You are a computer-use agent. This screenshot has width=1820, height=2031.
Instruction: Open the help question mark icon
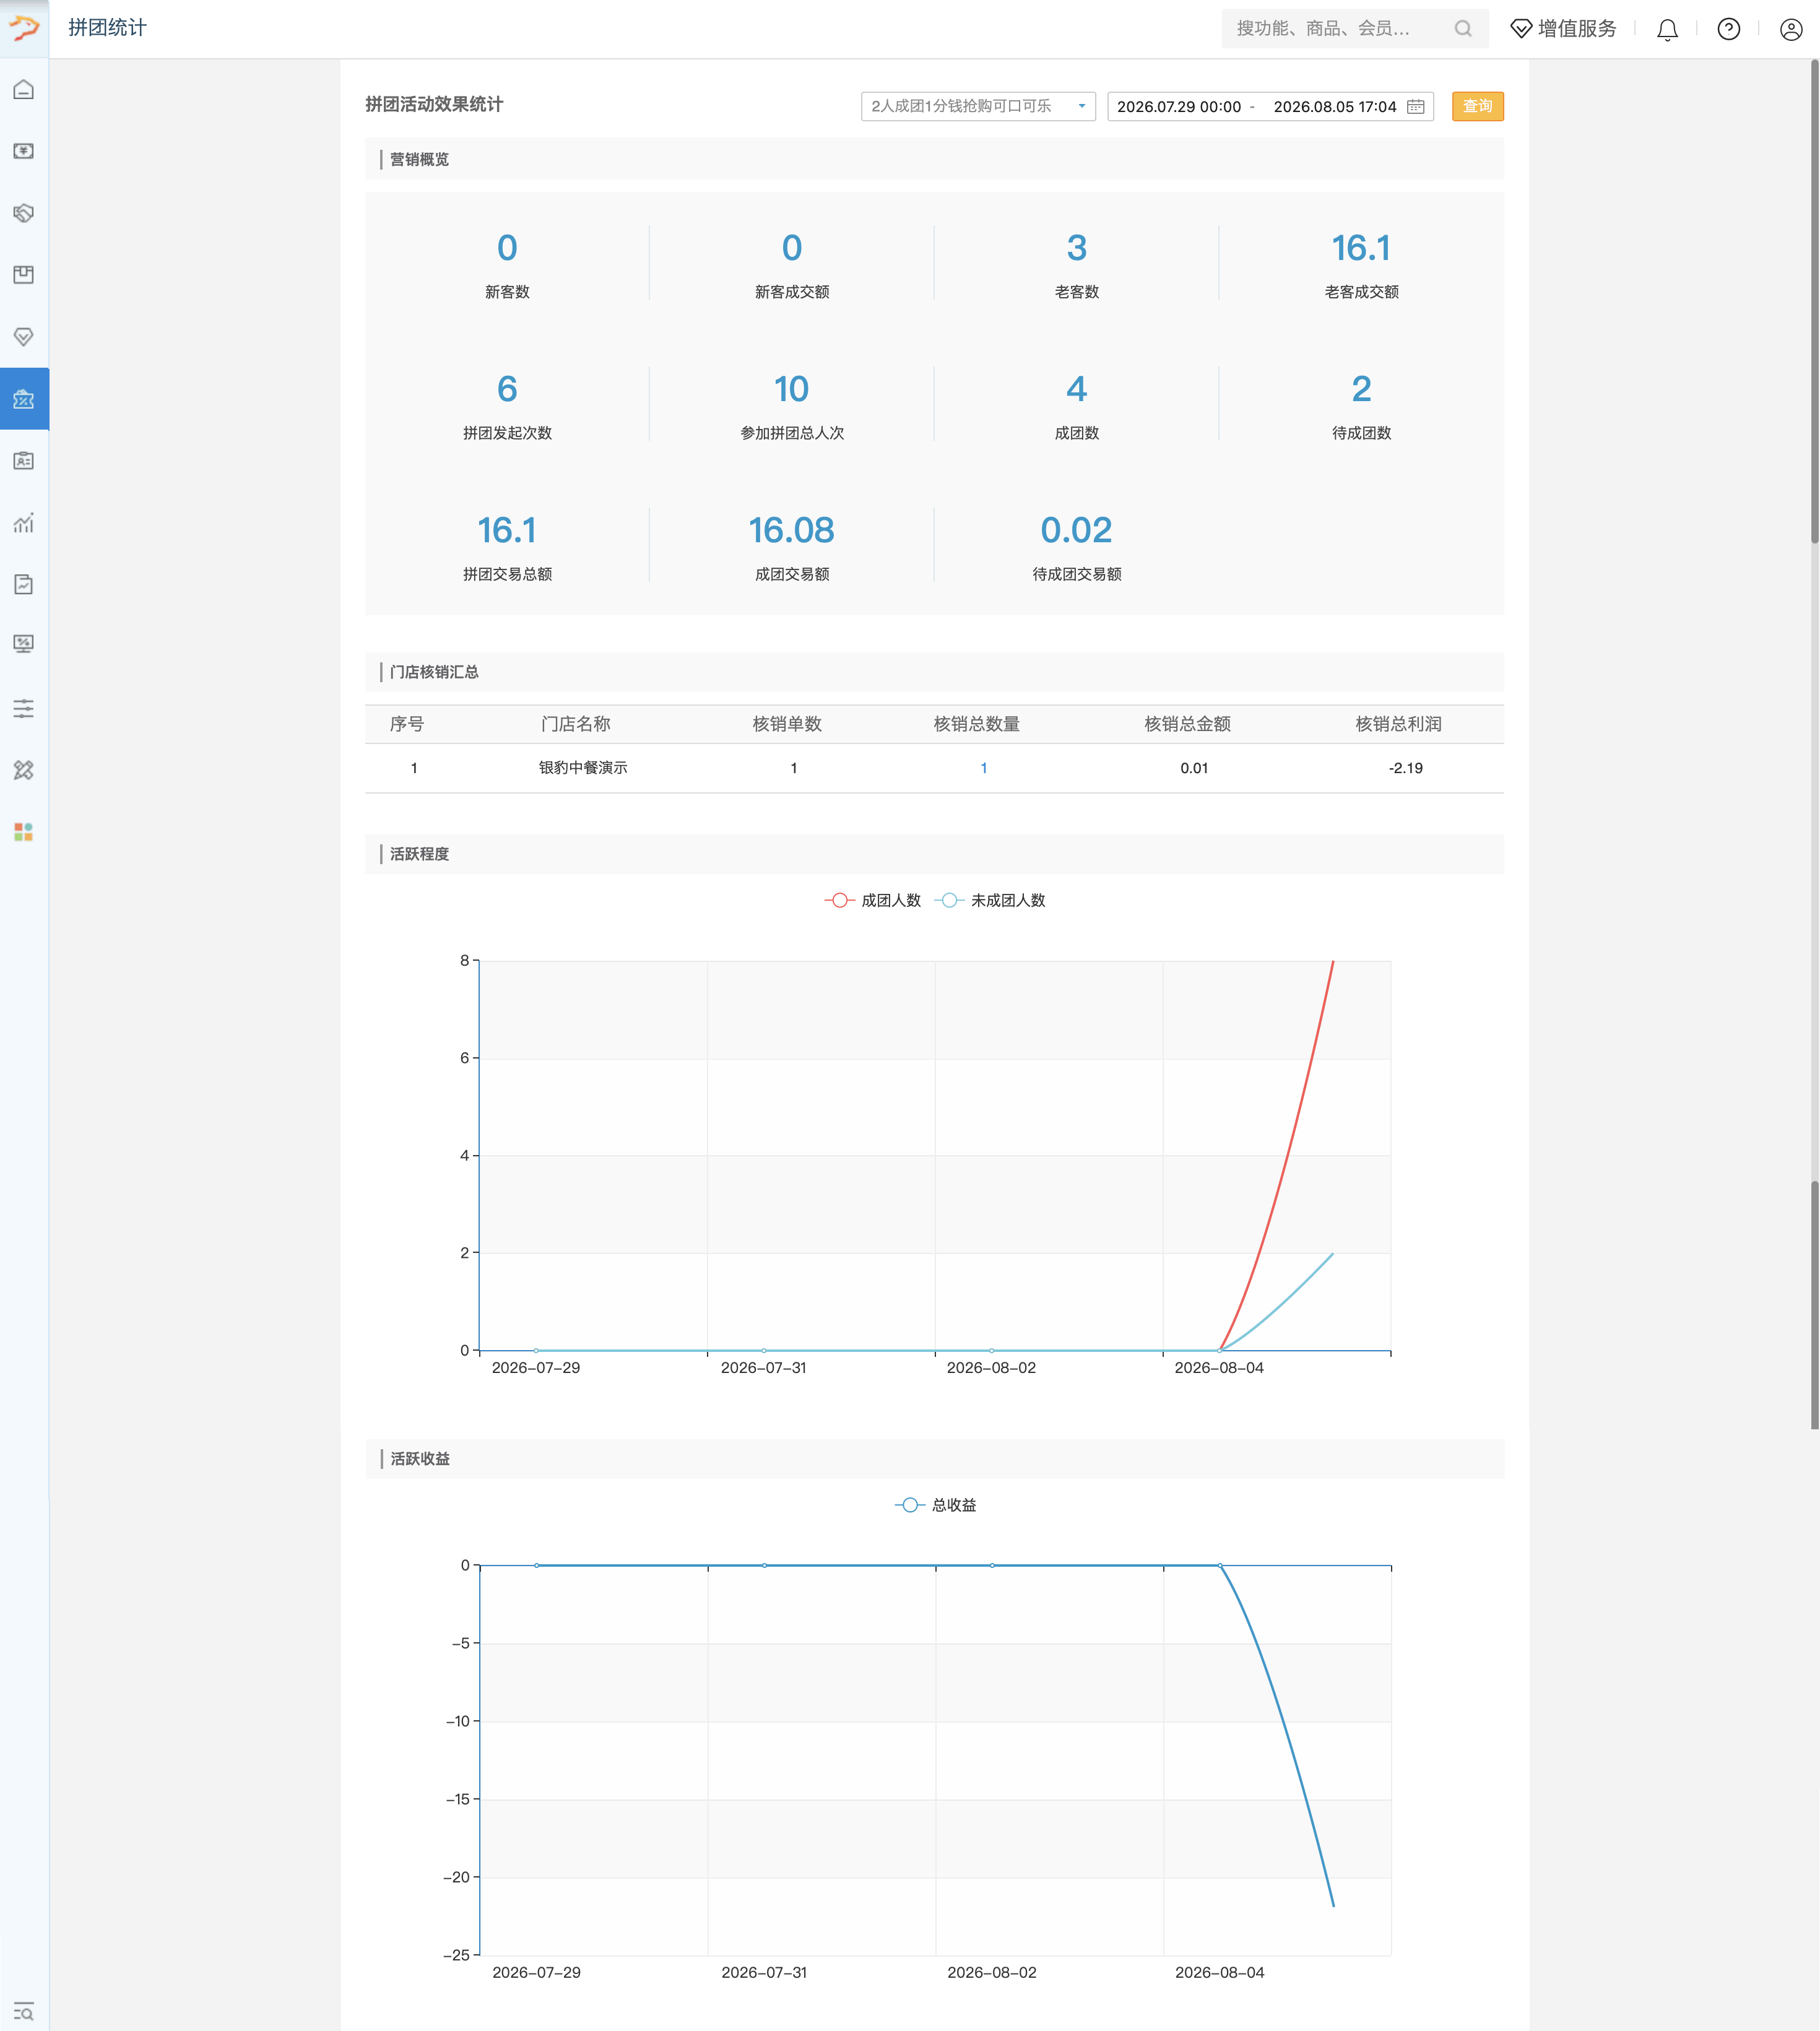pyautogui.click(x=1729, y=29)
